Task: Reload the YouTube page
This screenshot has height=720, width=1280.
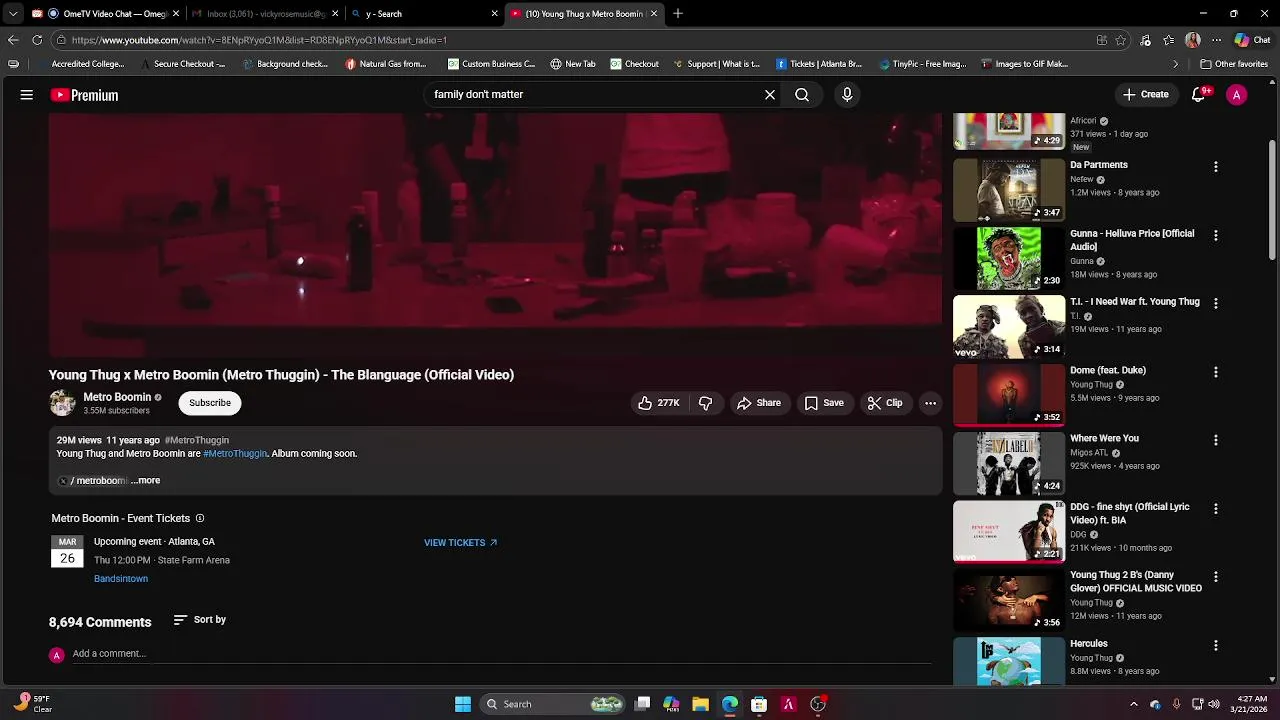Action: click(37, 40)
